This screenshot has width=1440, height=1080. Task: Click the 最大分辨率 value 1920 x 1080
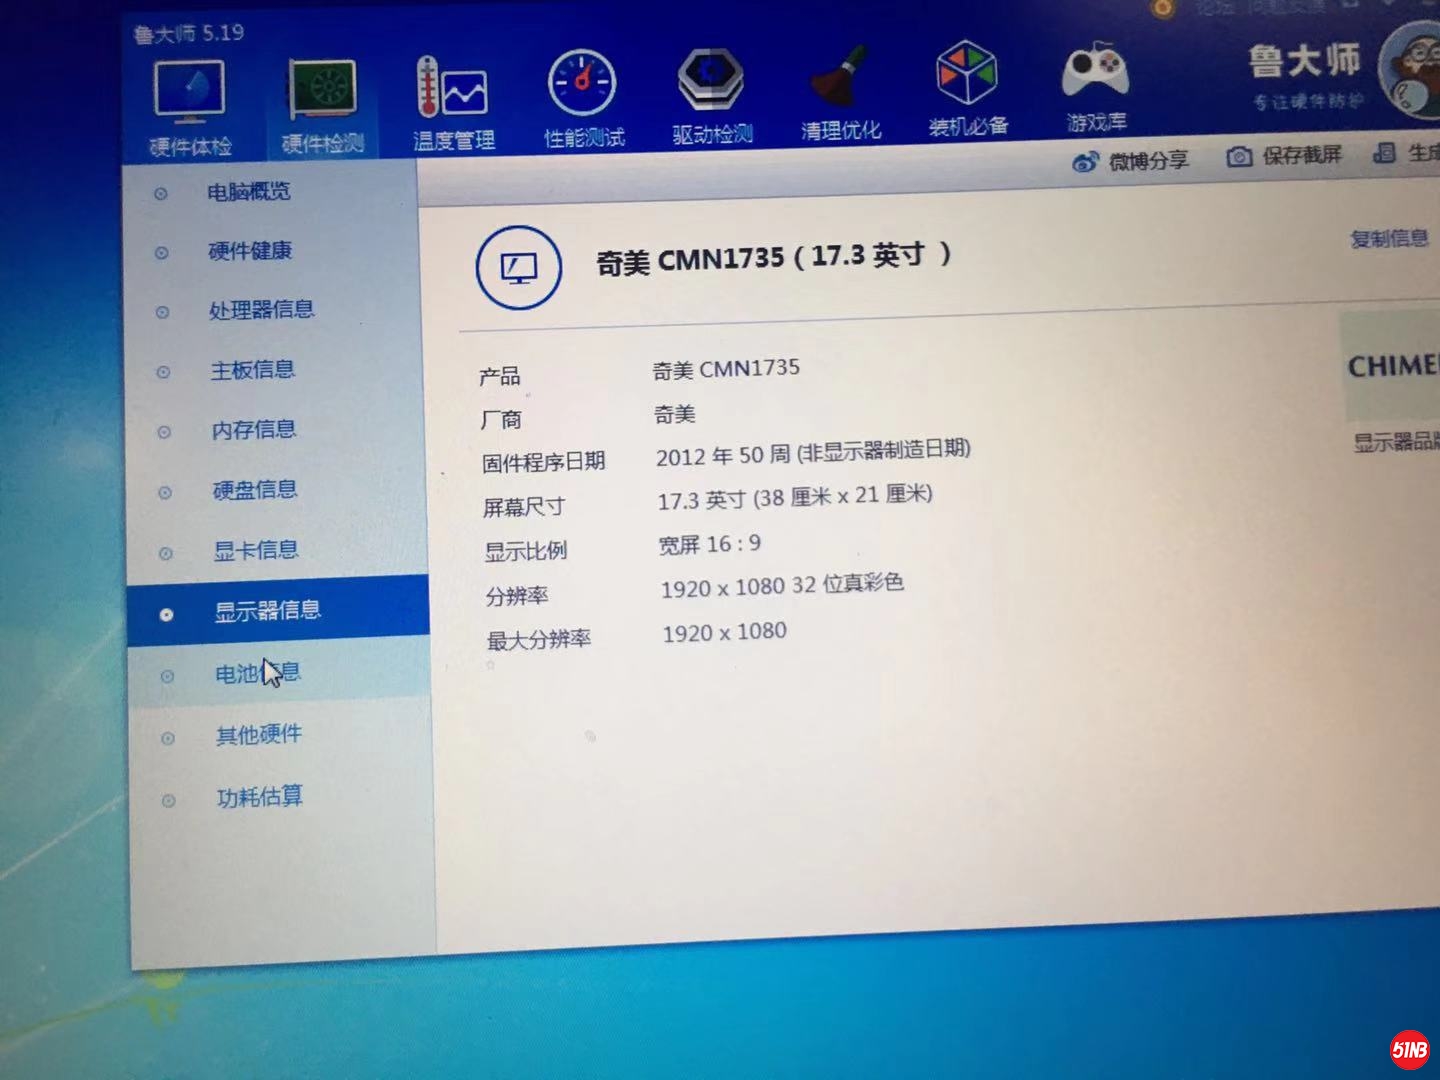tap(724, 632)
